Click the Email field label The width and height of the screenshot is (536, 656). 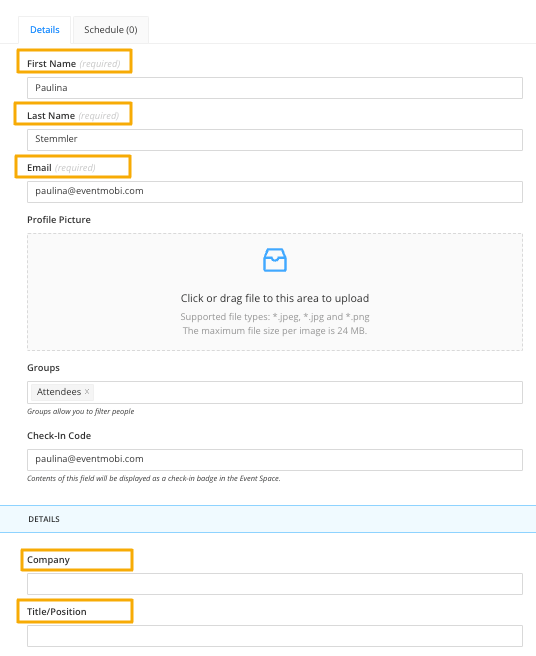[39, 168]
